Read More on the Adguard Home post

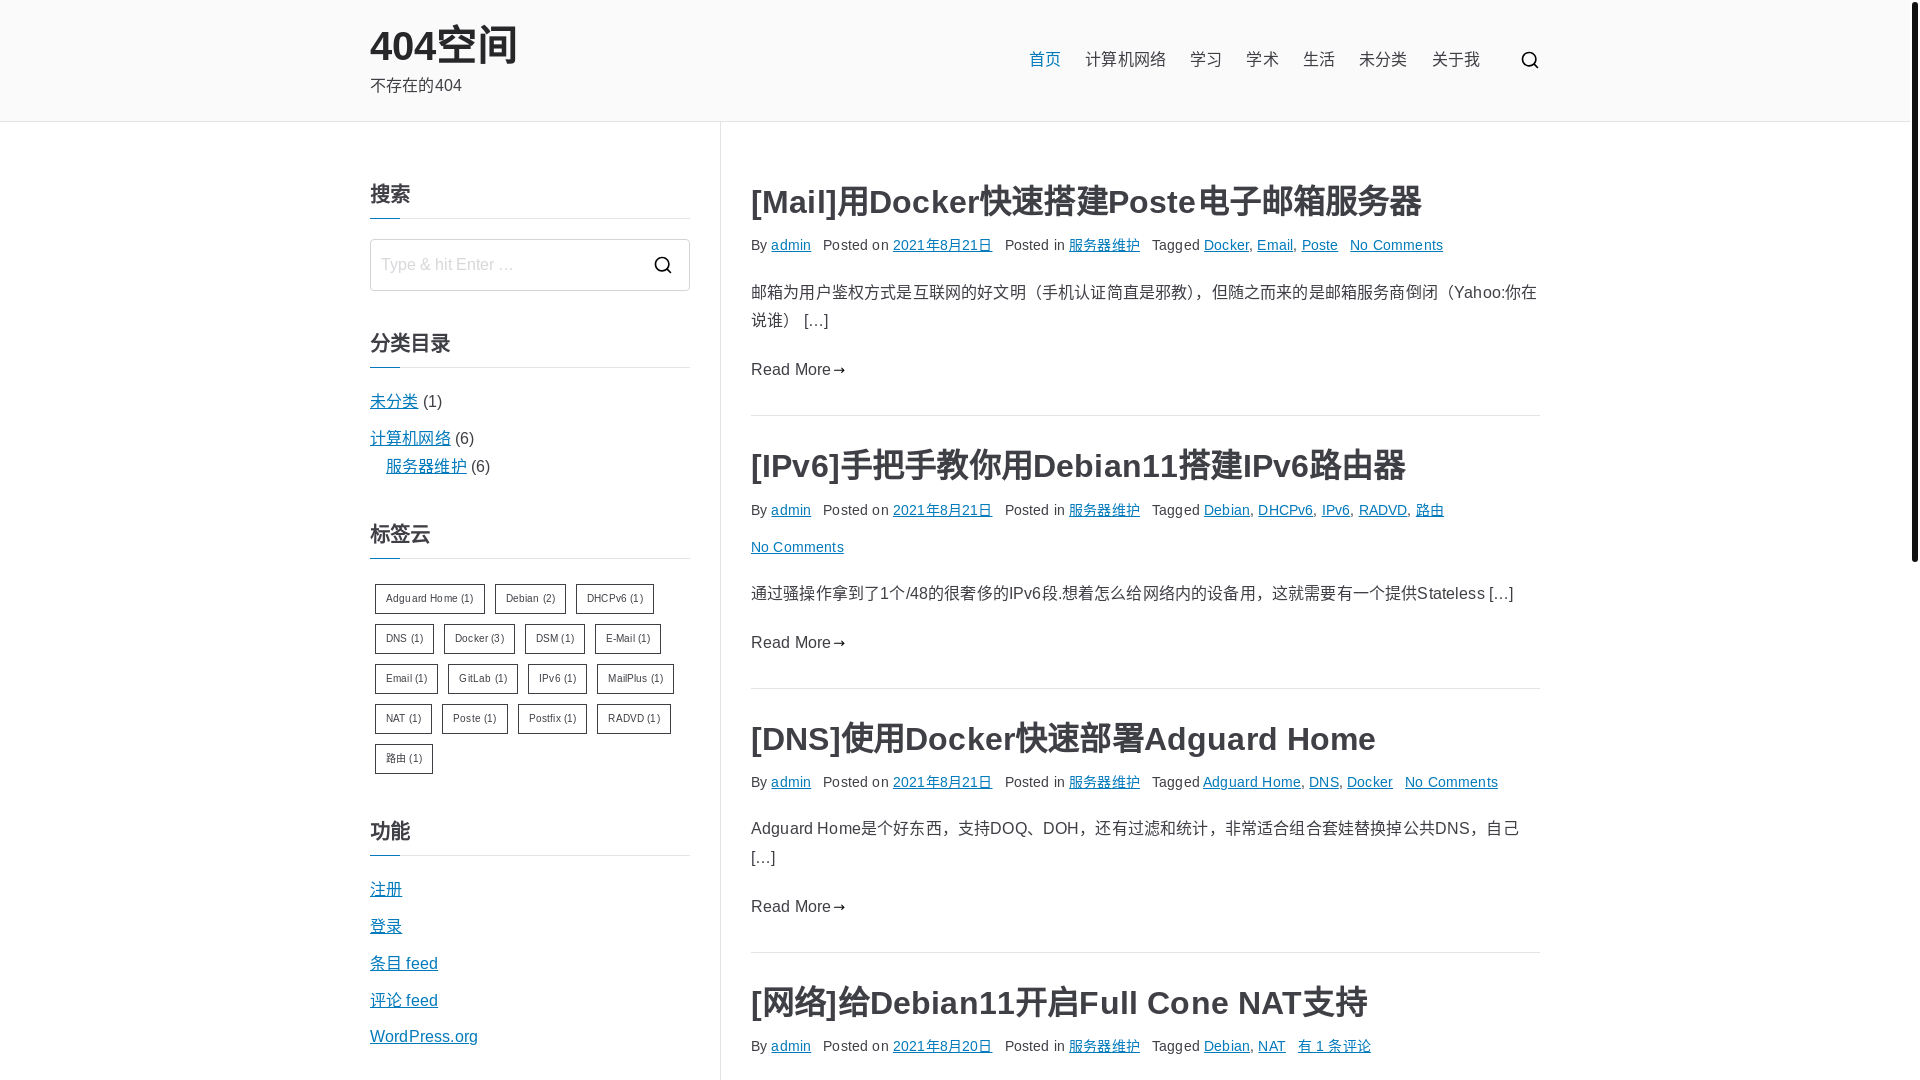tap(798, 907)
